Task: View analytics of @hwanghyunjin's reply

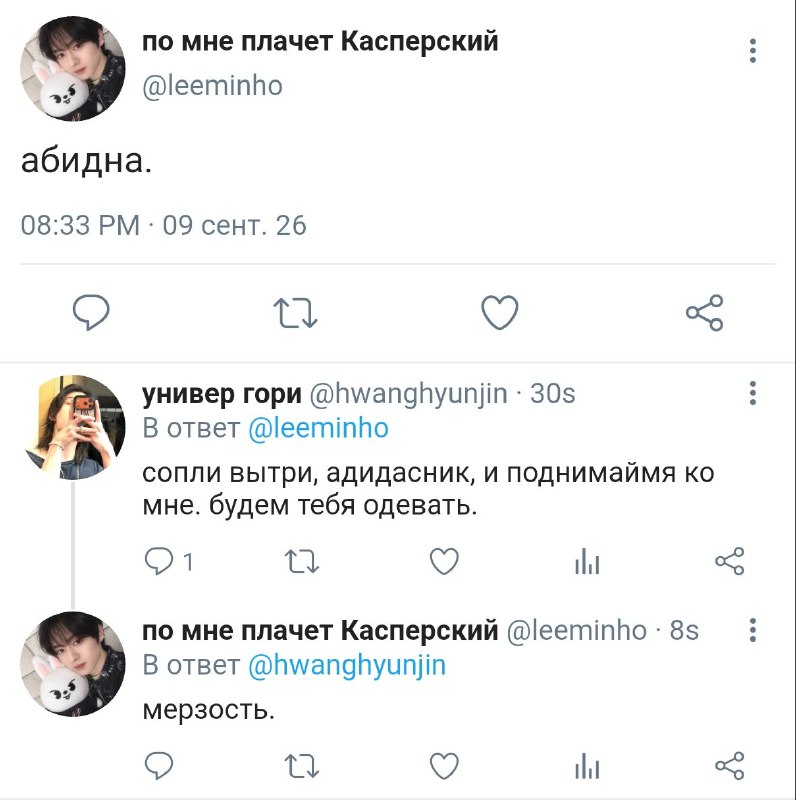Action: 587,561
